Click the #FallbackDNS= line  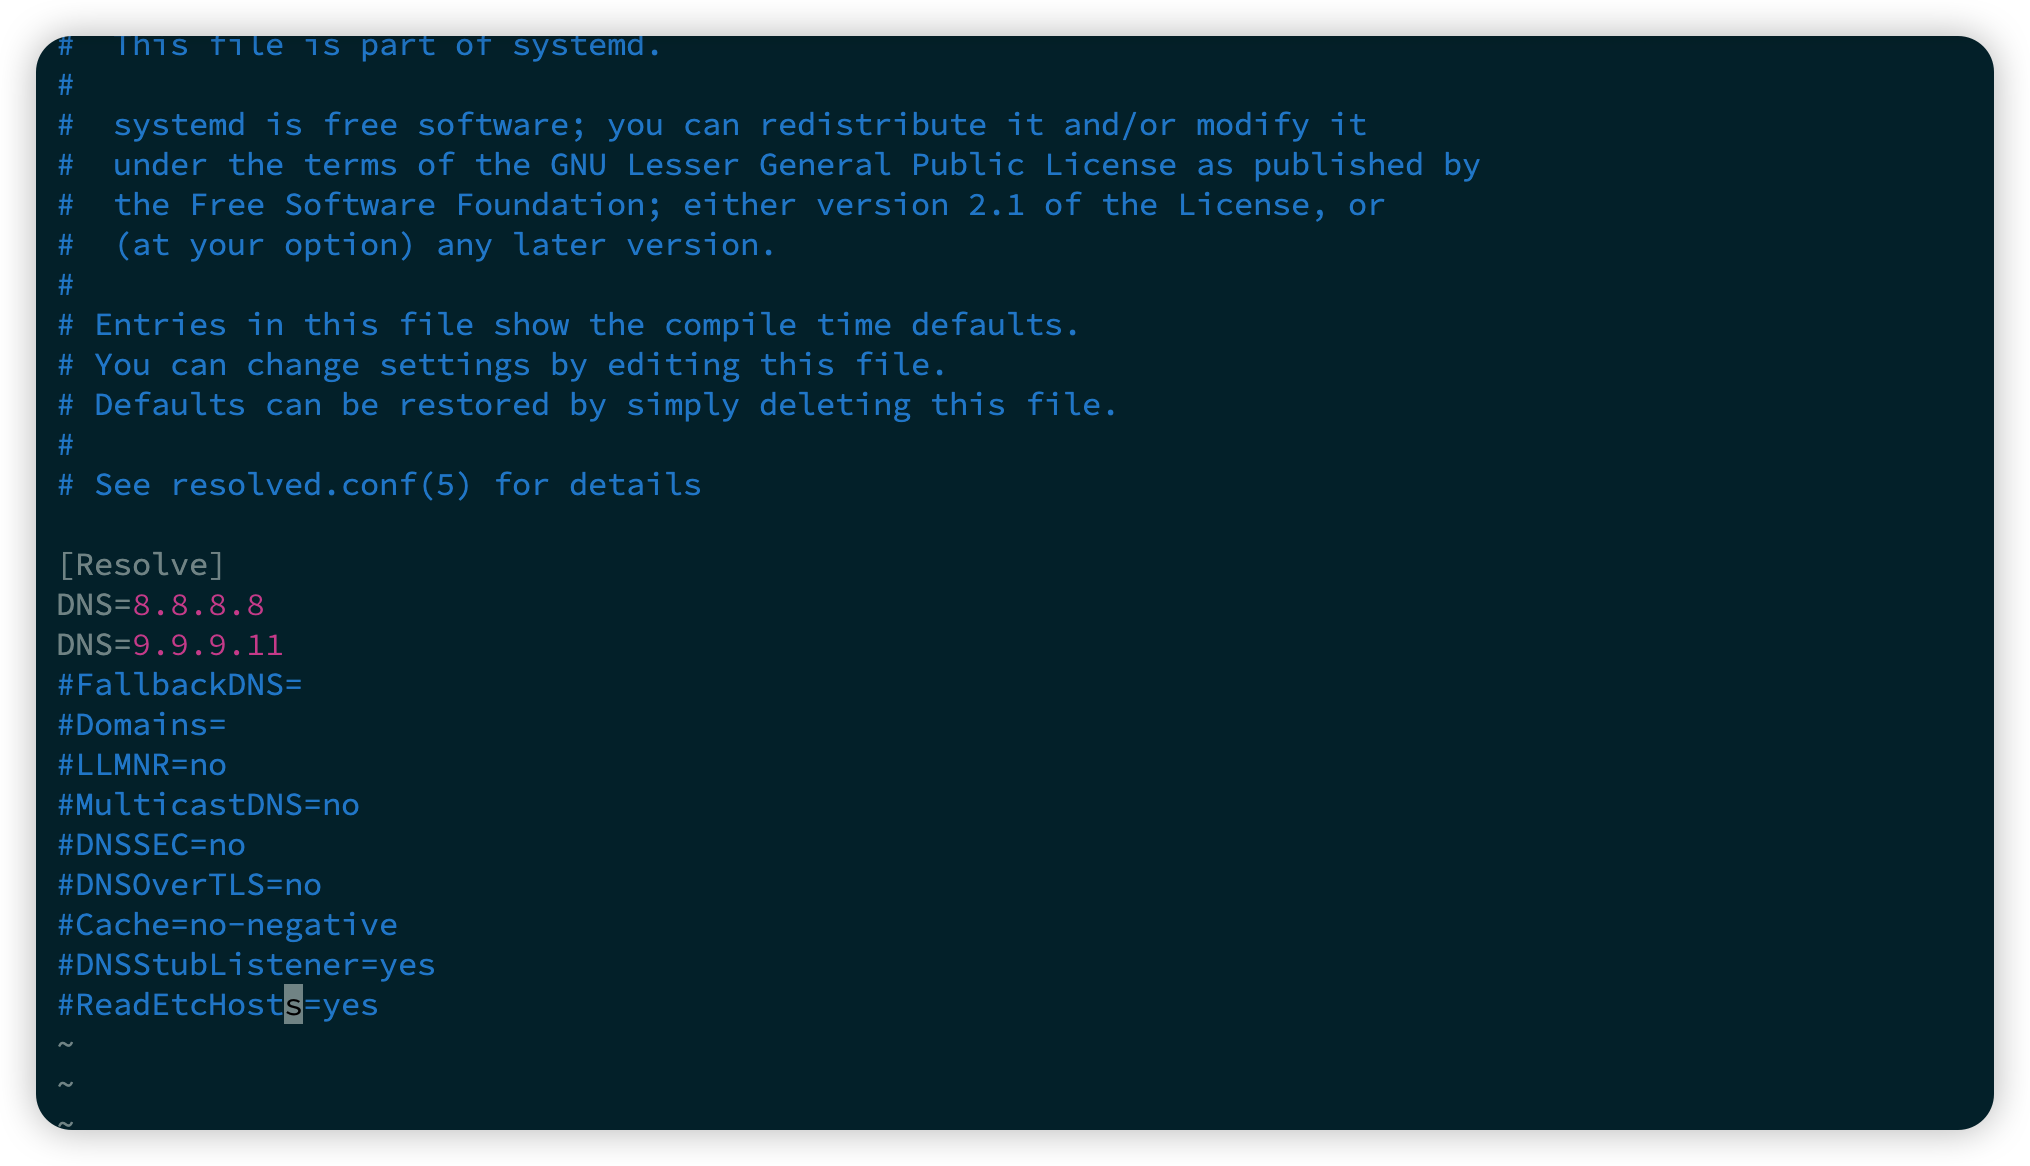[x=180, y=685]
